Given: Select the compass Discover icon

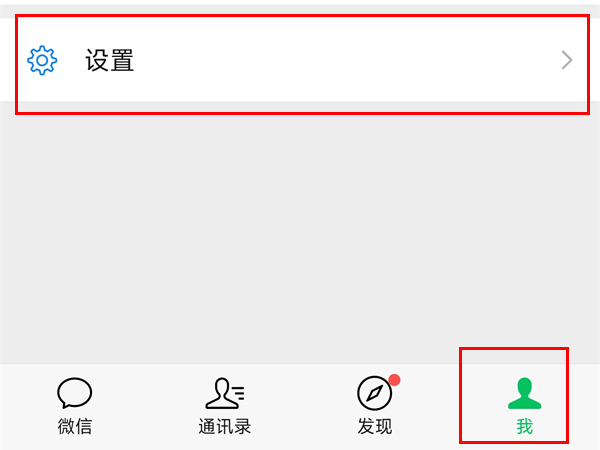Looking at the screenshot, I should click(375, 393).
